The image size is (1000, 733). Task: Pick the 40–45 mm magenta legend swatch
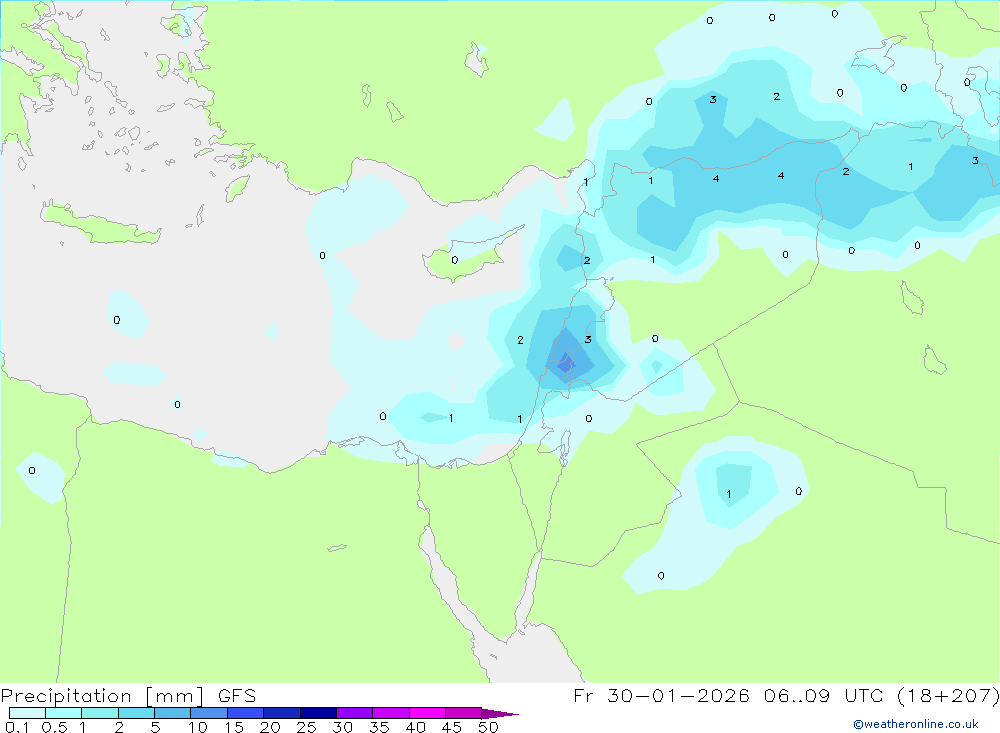(x=427, y=713)
